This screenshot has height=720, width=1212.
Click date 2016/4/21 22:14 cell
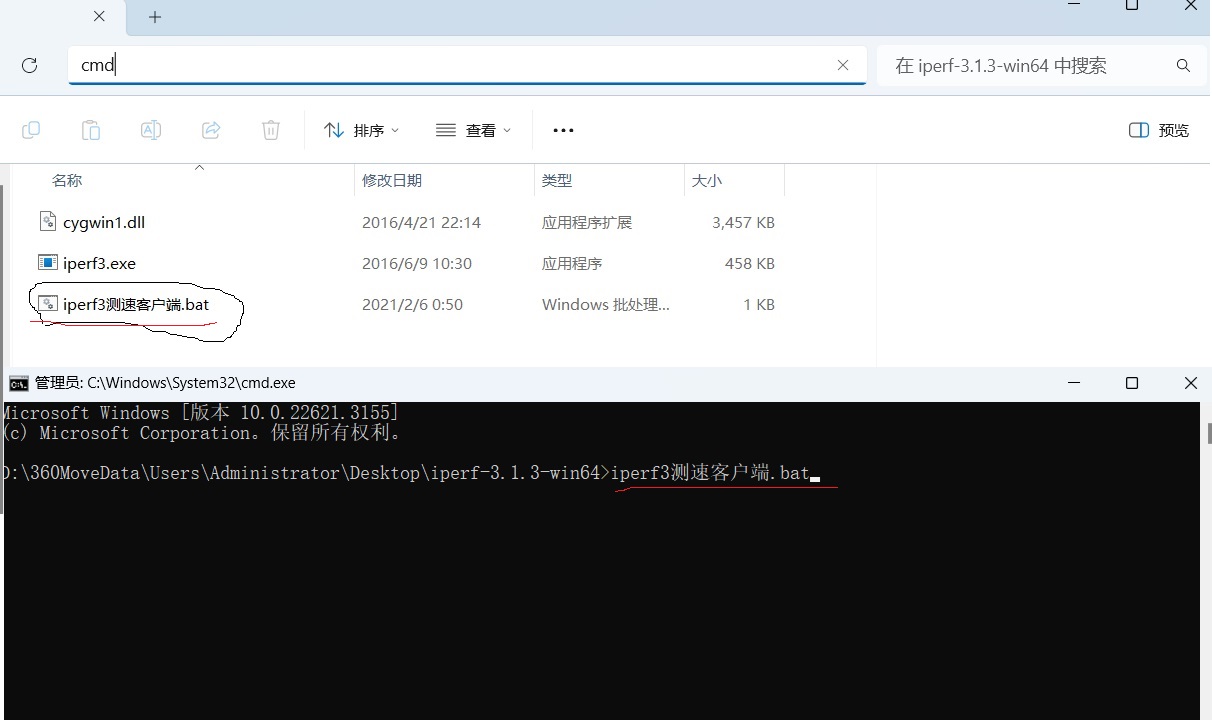pyautogui.click(x=421, y=222)
